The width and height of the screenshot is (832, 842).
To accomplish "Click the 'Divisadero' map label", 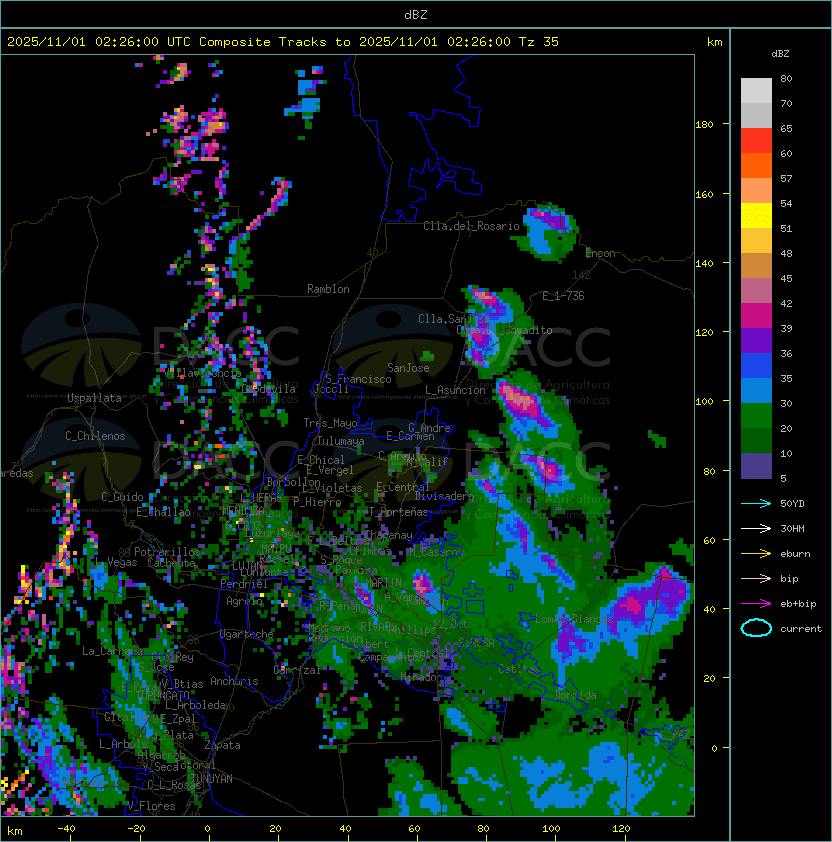I will click(x=445, y=496).
